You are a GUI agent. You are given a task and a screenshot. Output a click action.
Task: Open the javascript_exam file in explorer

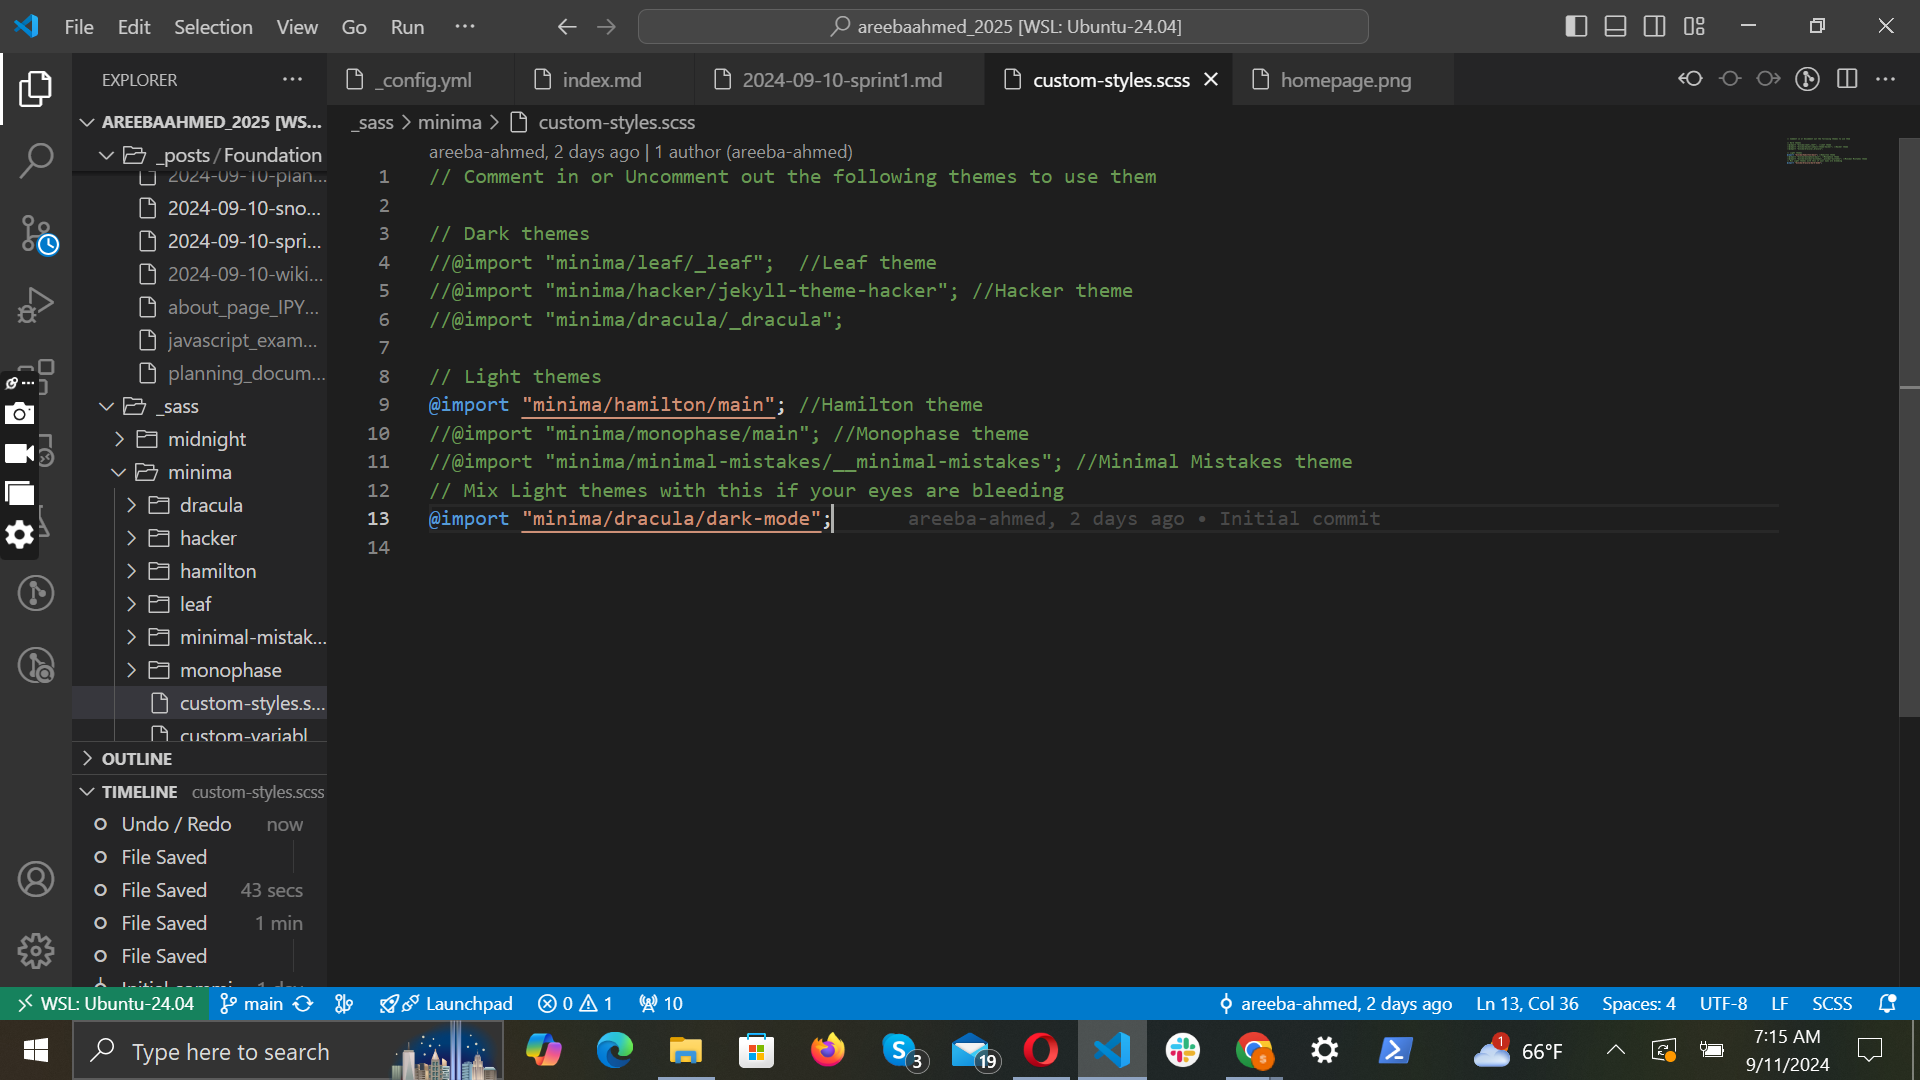click(x=200, y=340)
